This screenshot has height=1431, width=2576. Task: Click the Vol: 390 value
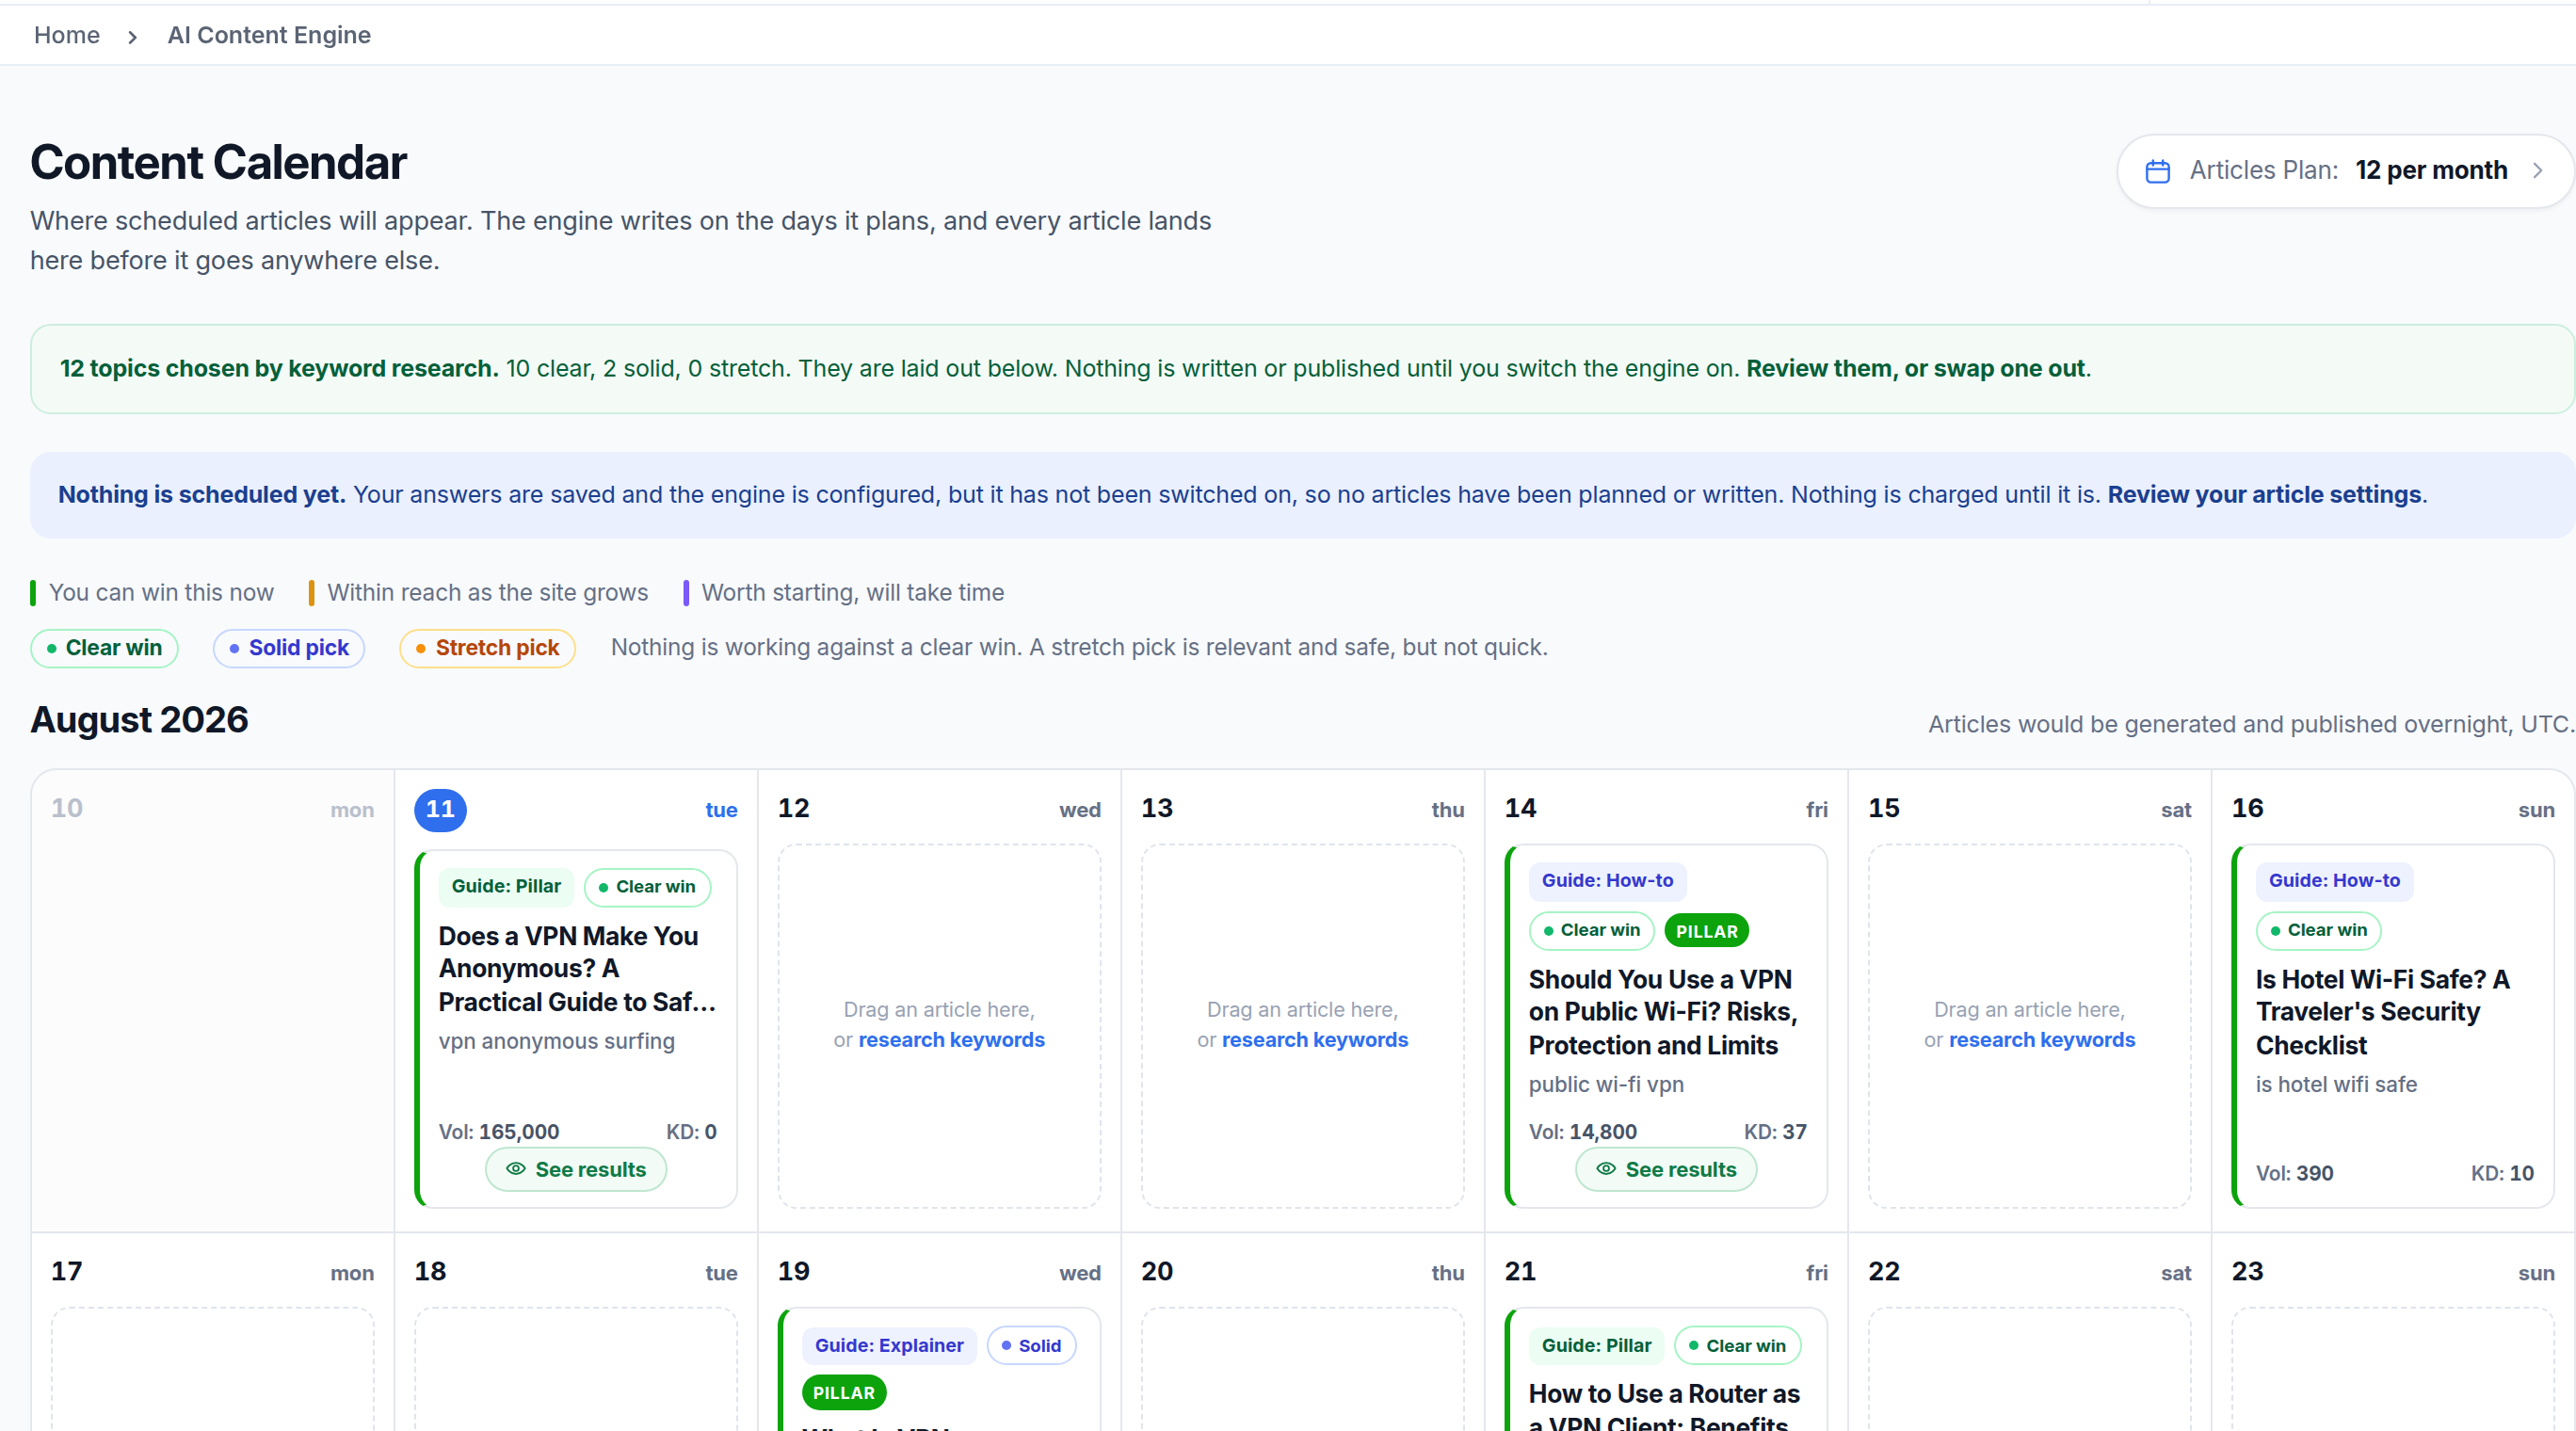pos(2295,1173)
